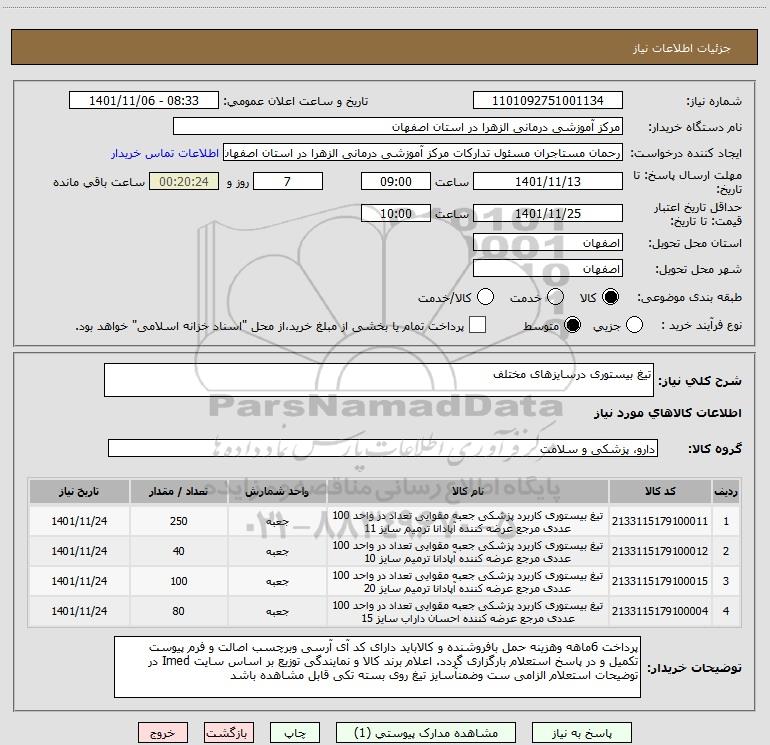Click need date in row 1
The width and height of the screenshot is (770, 745).
79,521
